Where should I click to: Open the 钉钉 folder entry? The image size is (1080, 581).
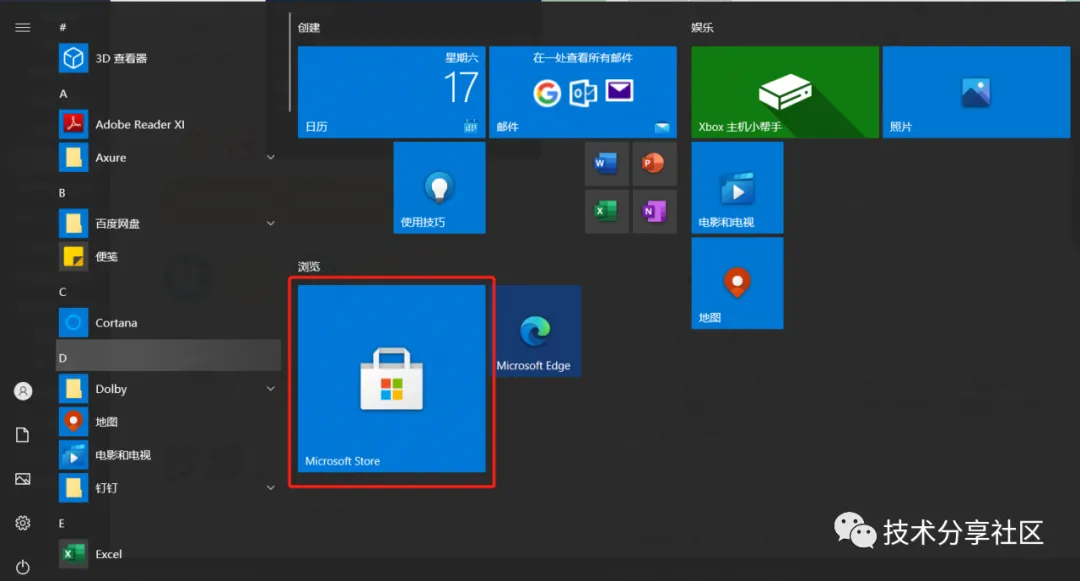pos(169,488)
